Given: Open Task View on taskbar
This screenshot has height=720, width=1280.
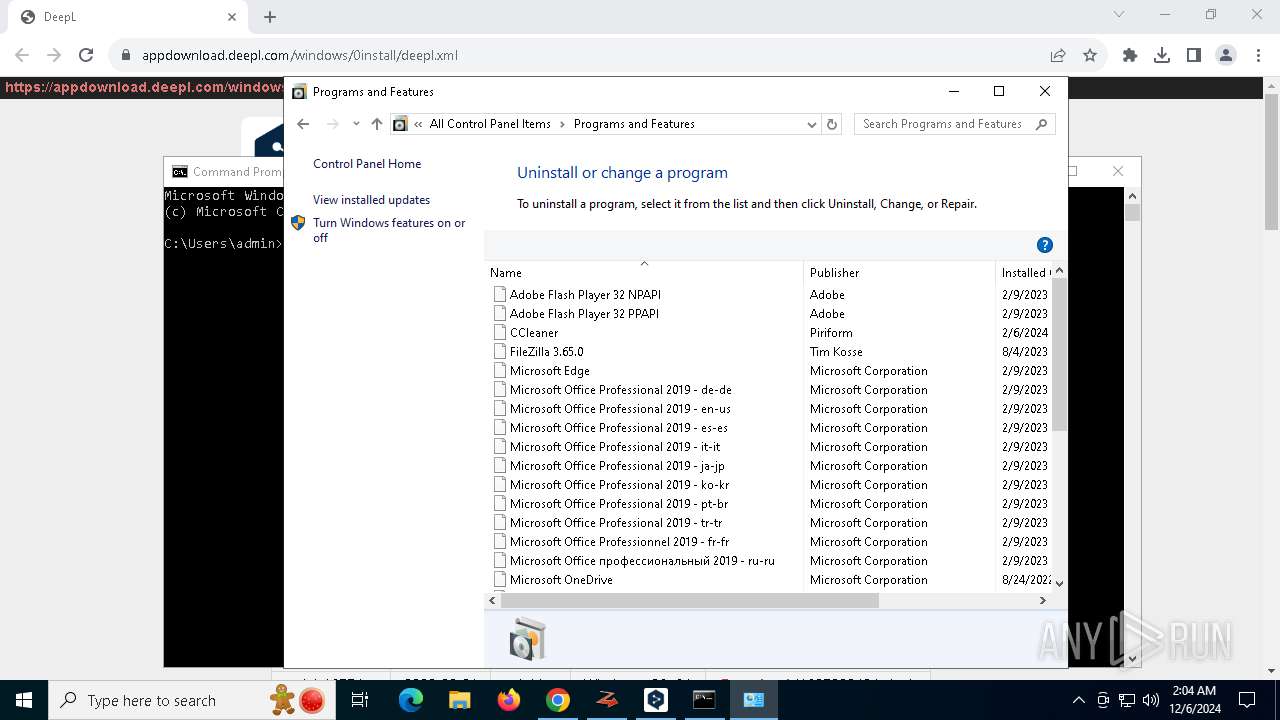Looking at the screenshot, I should 360,700.
